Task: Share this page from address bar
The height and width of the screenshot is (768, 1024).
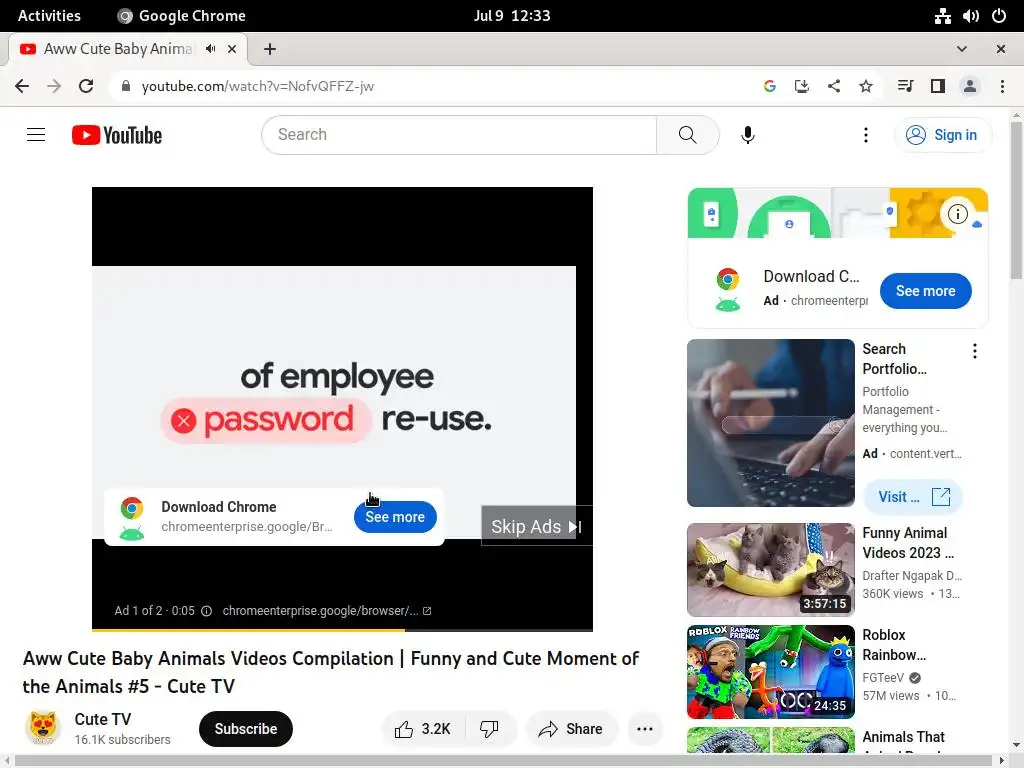Action: click(x=834, y=86)
